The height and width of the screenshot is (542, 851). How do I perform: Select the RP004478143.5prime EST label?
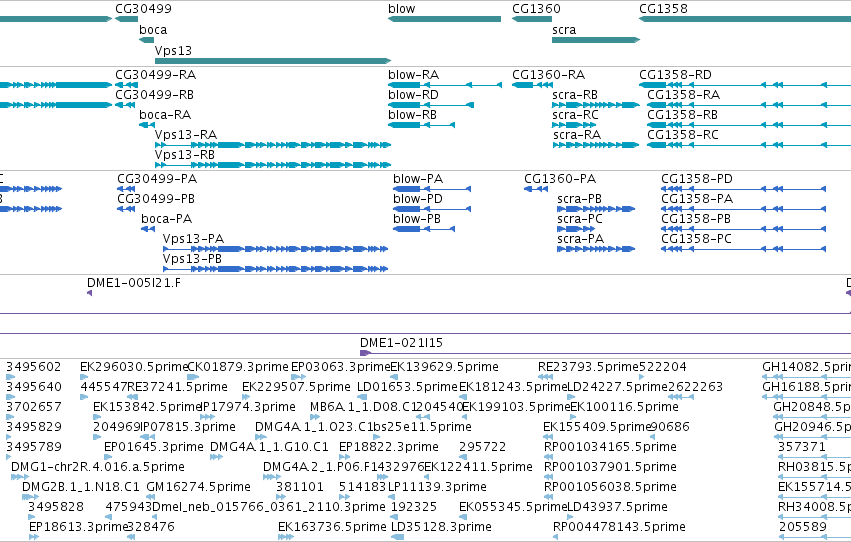(619, 527)
